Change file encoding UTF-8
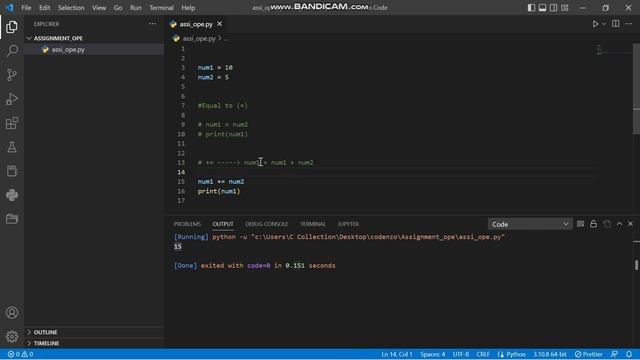The height and width of the screenshot is (360, 640). tap(461, 354)
